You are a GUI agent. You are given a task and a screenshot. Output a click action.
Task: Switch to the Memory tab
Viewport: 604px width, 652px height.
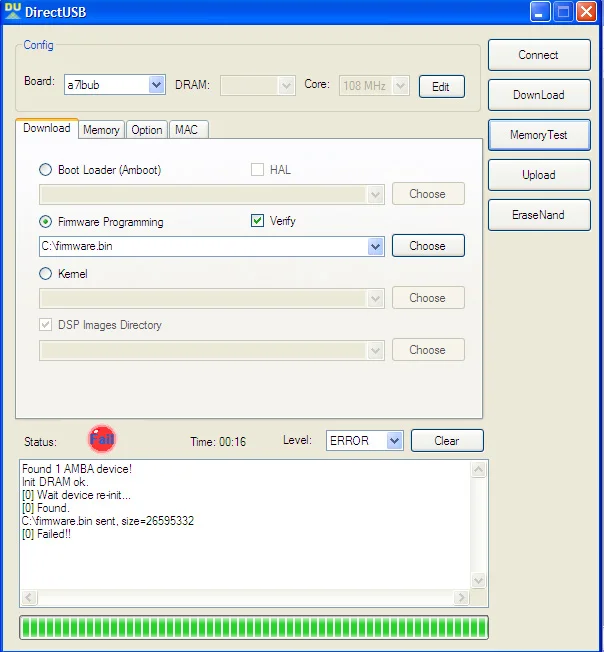click(x=101, y=130)
